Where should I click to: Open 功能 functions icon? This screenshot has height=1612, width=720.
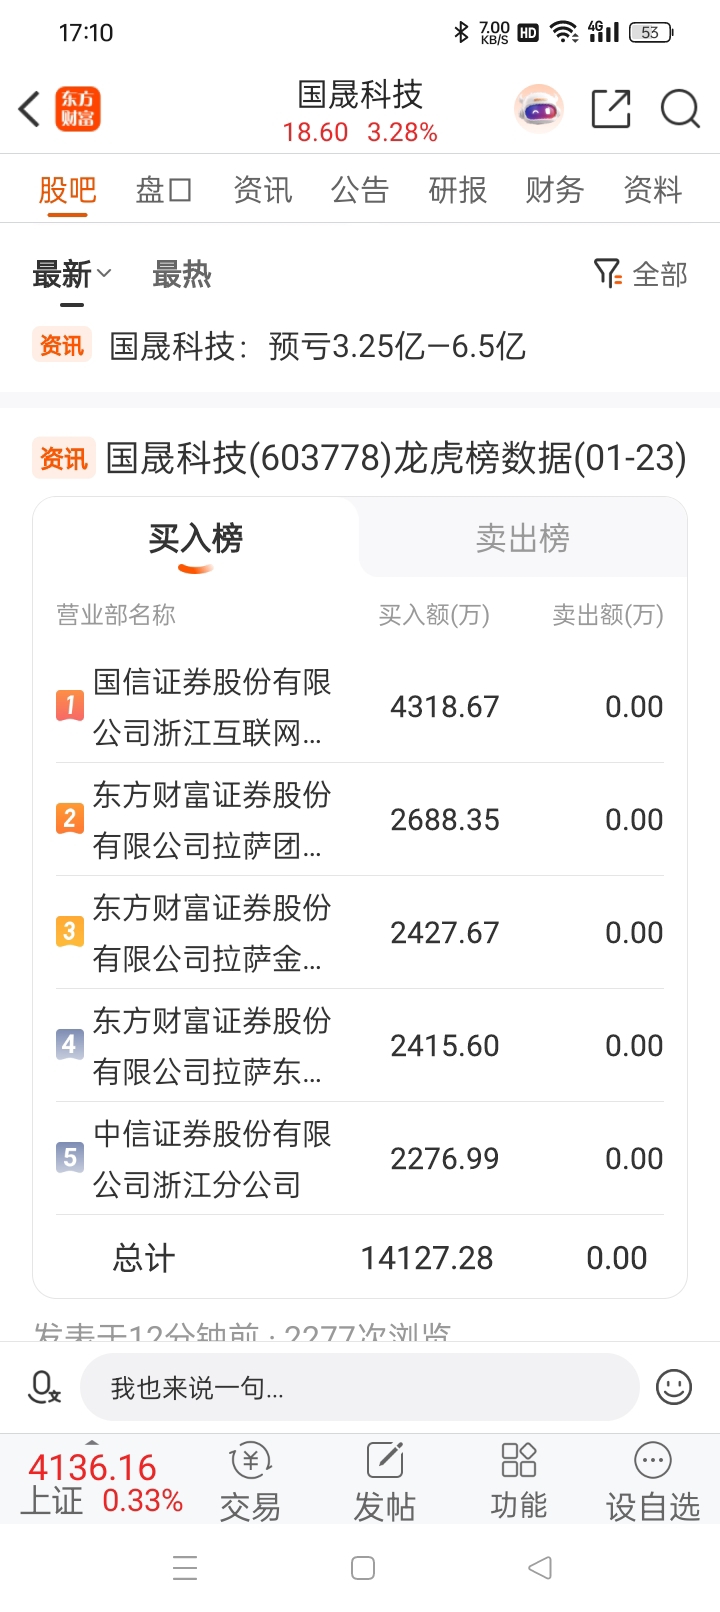click(x=518, y=1482)
